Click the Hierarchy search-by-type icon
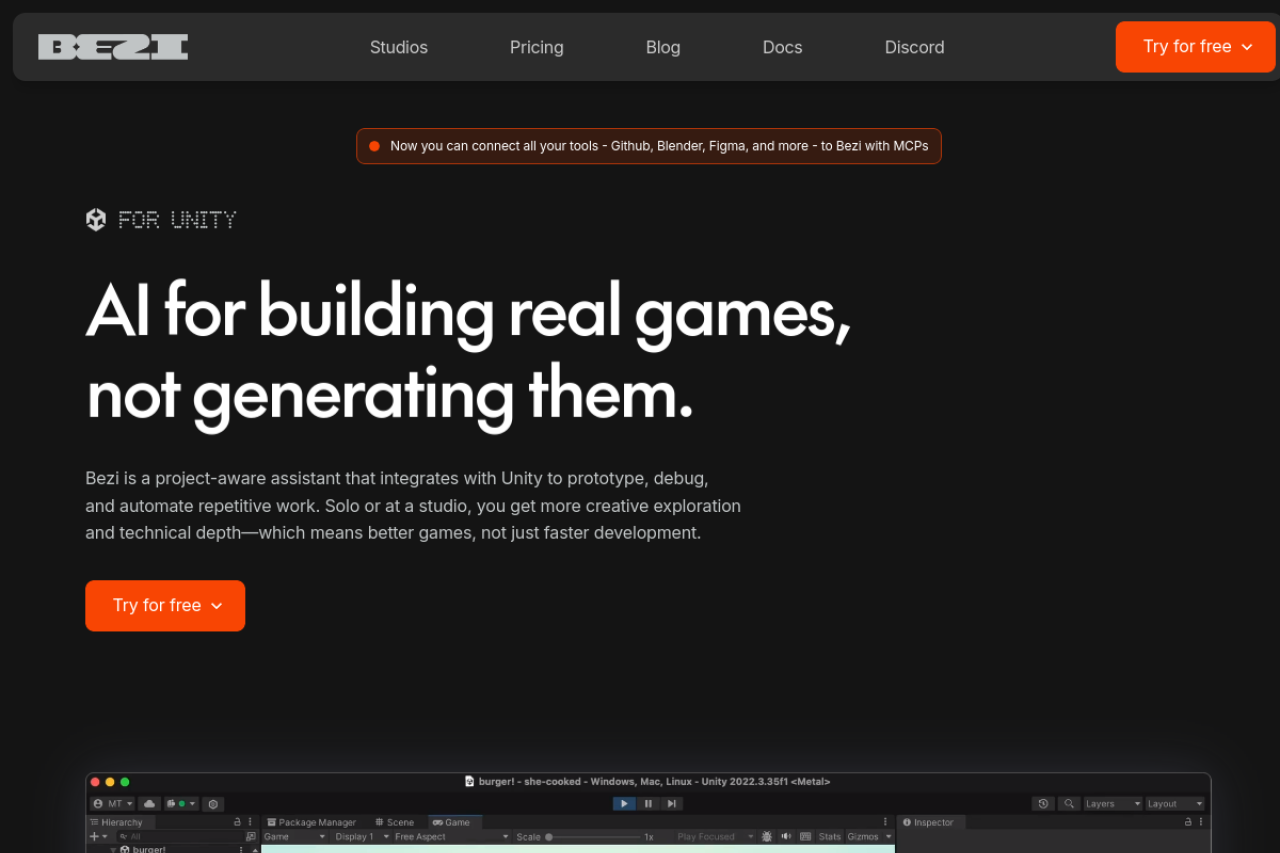Screen dimensions: 1280x853 click(x=251, y=837)
